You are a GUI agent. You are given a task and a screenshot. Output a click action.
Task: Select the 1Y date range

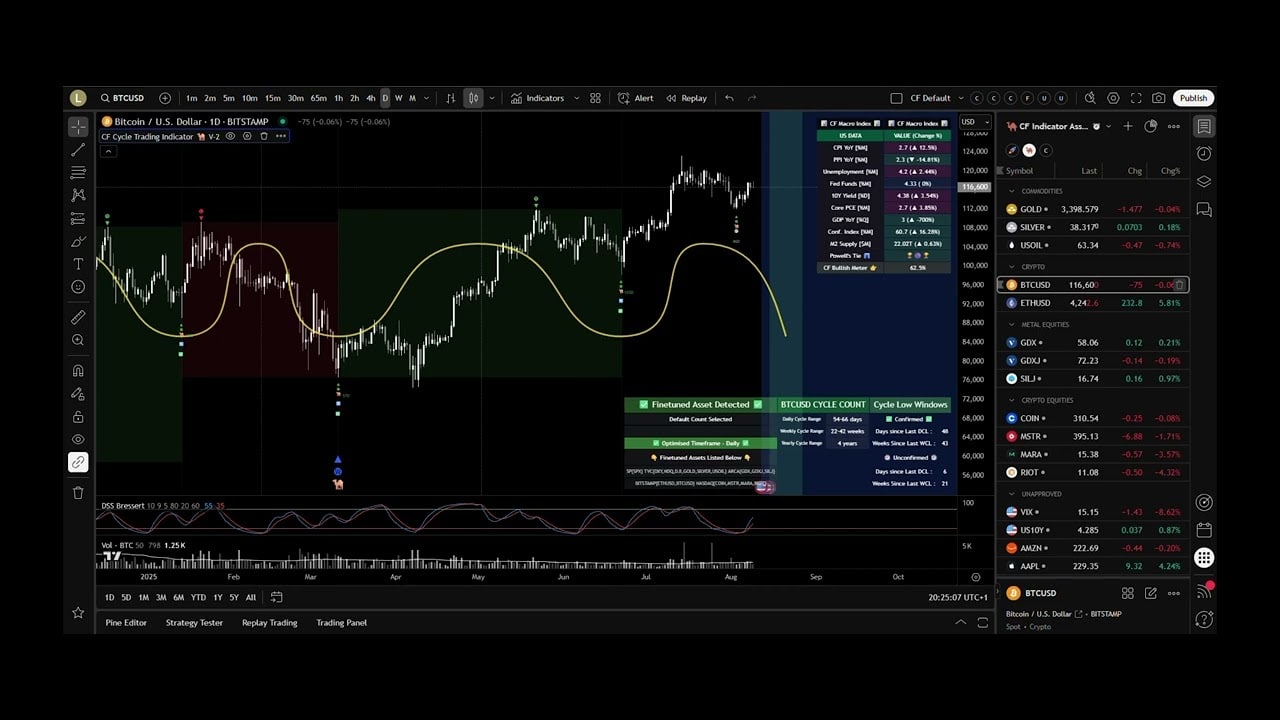217,598
